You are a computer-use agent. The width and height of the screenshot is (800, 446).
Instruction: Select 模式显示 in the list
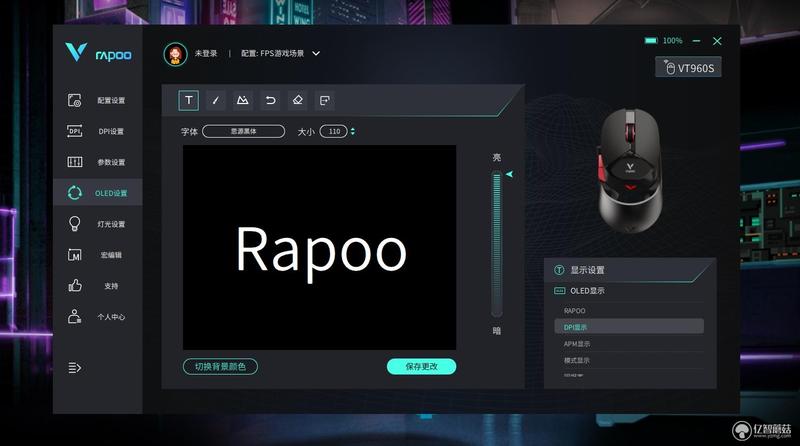629,360
